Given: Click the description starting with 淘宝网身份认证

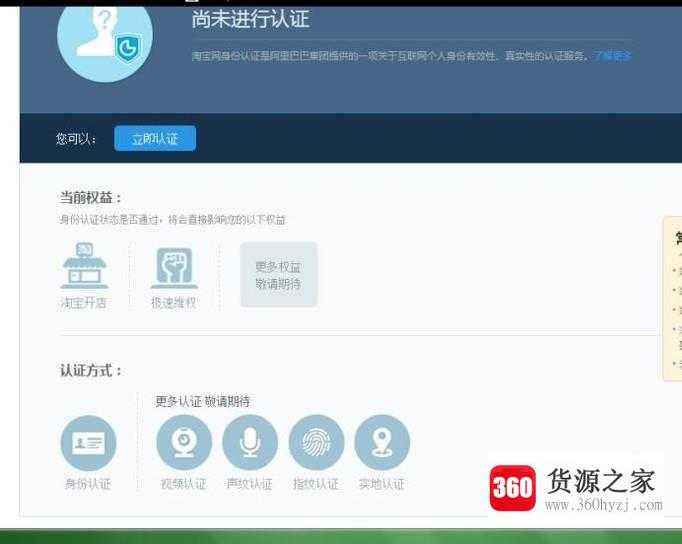Looking at the screenshot, I should (x=391, y=56).
